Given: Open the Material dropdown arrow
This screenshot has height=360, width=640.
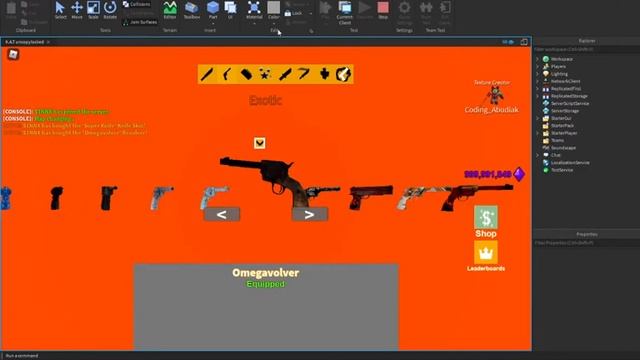Looking at the screenshot, I should (x=254, y=24).
